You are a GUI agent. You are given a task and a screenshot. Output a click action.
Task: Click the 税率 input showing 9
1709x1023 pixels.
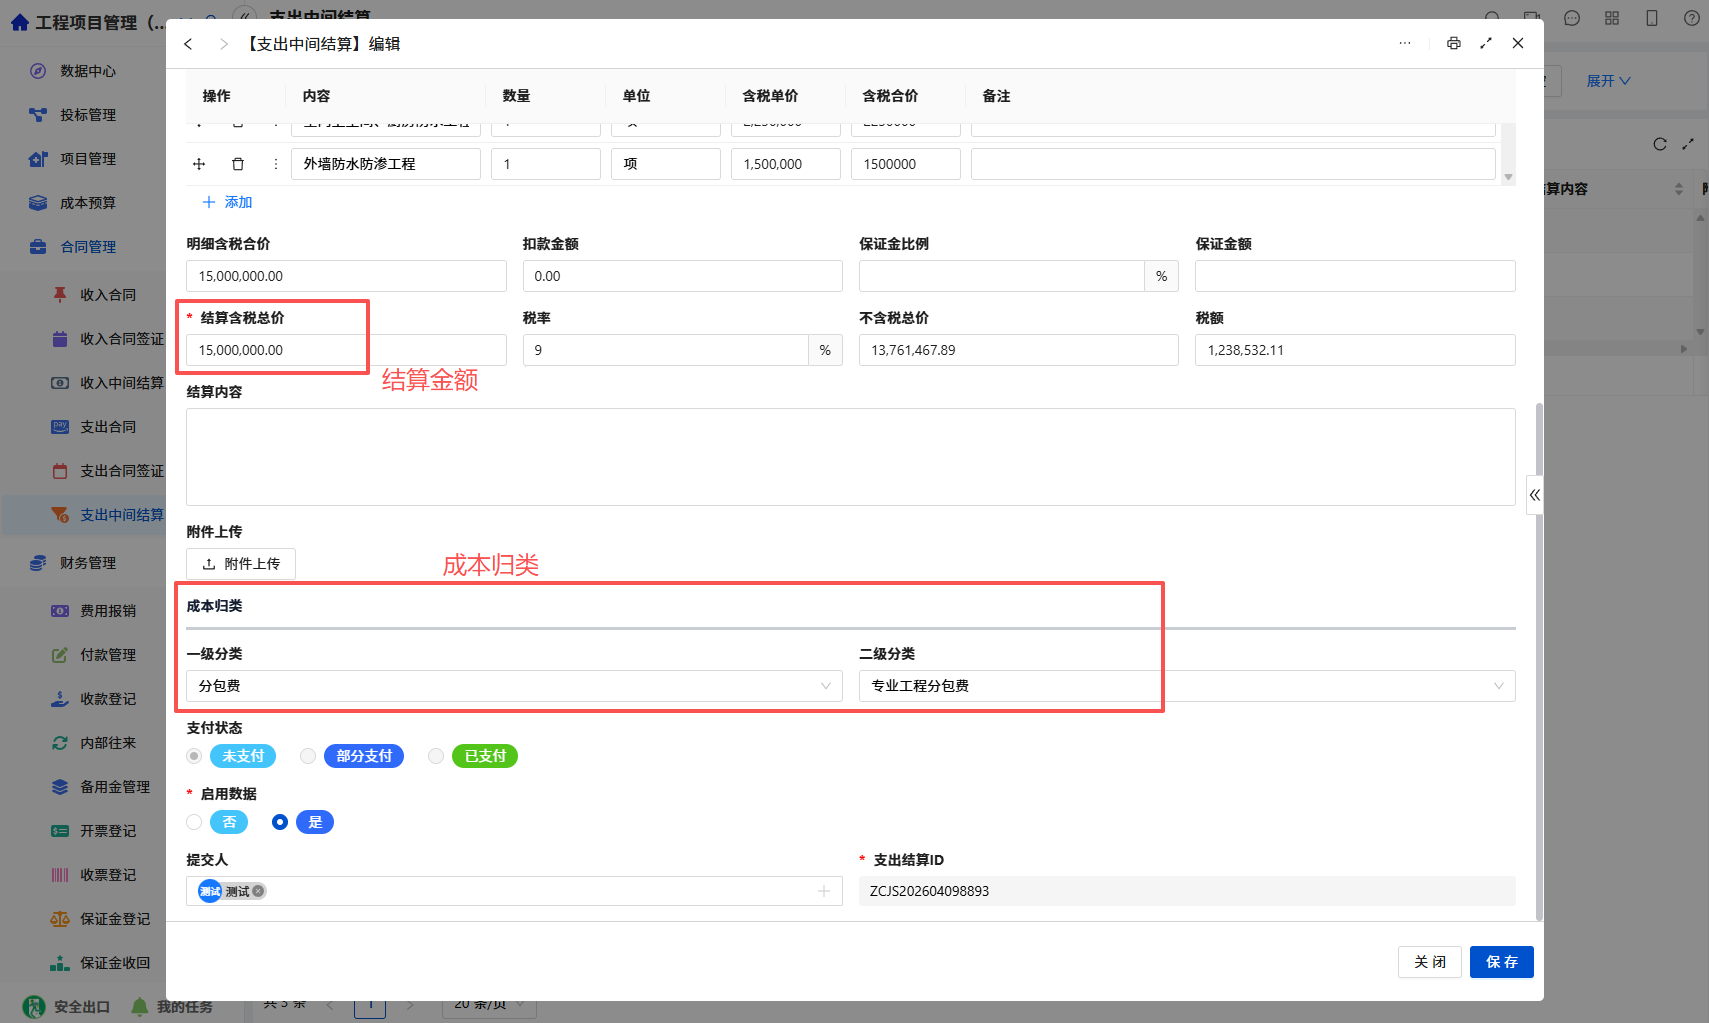[666, 350]
